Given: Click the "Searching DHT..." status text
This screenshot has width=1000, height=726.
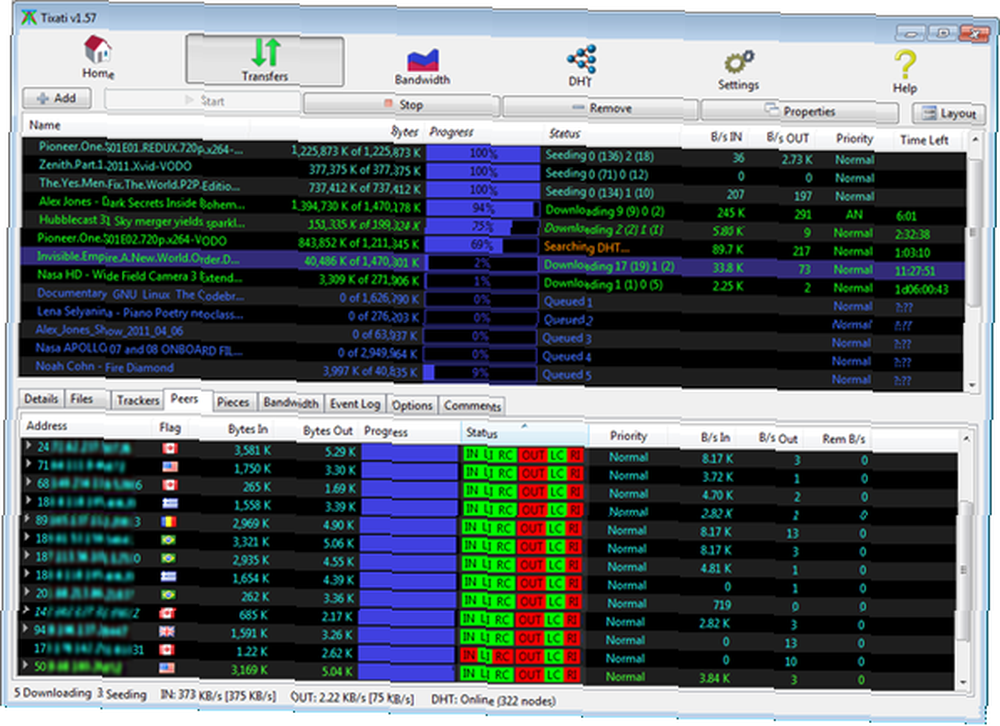Looking at the screenshot, I should click(586, 247).
